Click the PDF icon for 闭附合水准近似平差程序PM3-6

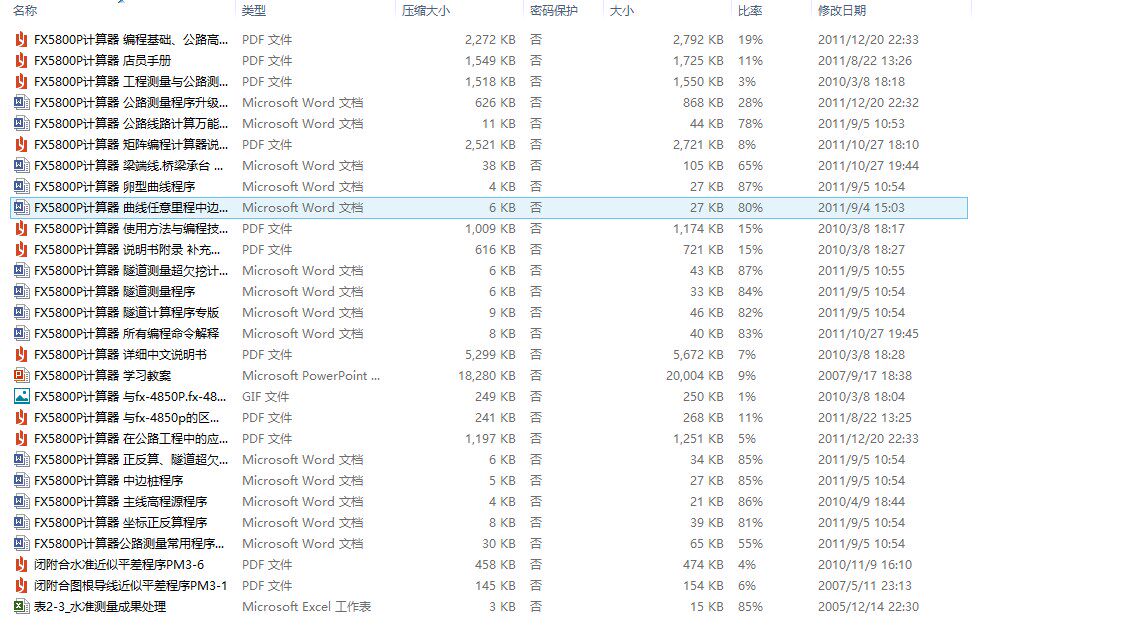click(x=22, y=565)
